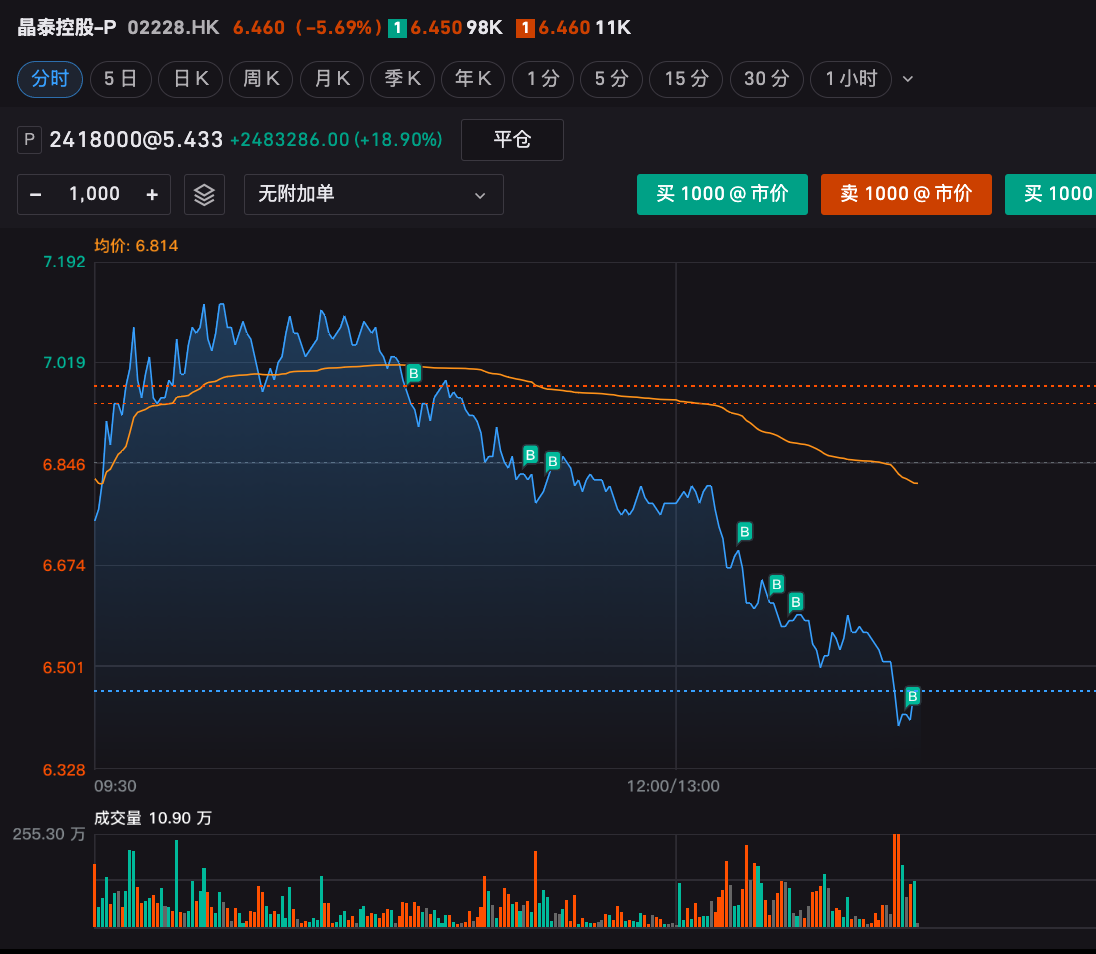Open the 无附加单 attached order dropdown

pyautogui.click(x=373, y=194)
